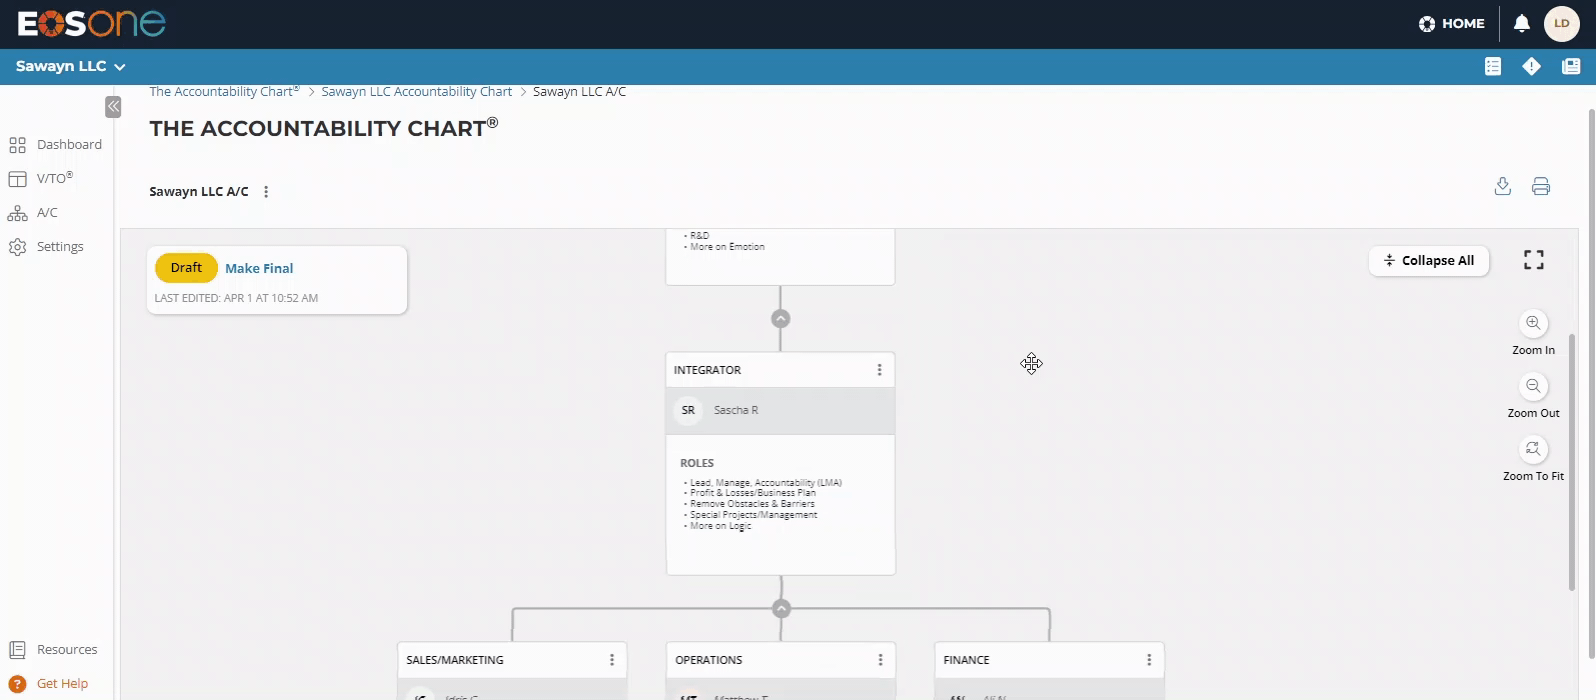Collapse the branch below Integrator seat

782,608
